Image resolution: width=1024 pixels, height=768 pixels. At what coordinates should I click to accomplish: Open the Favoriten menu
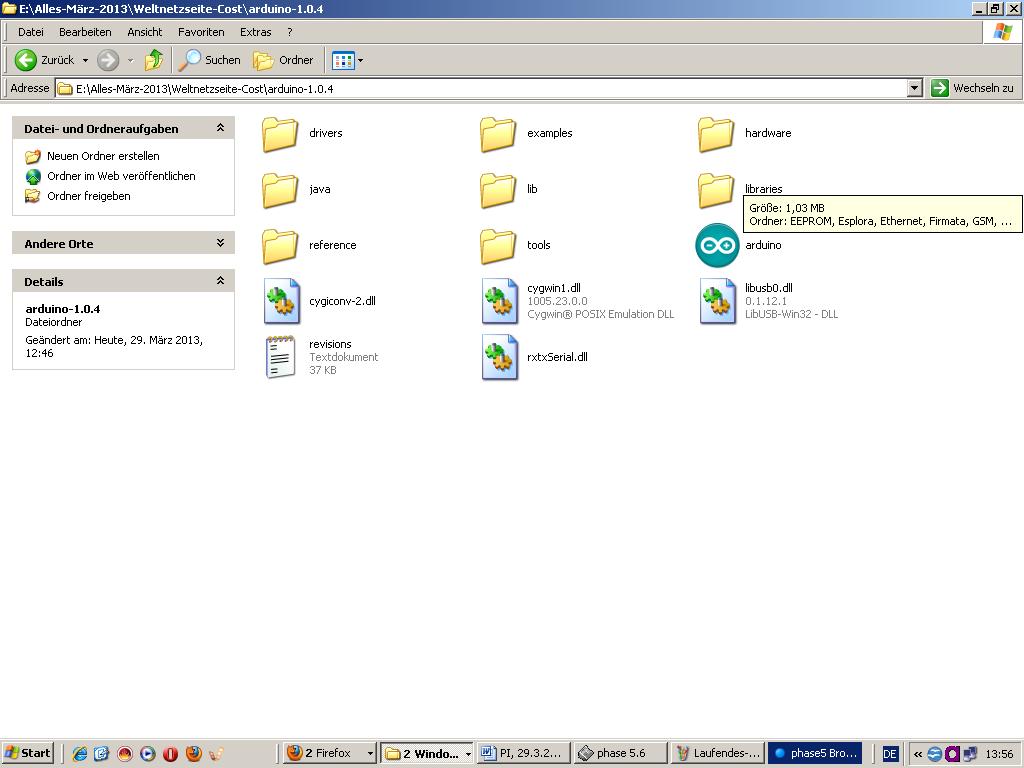click(201, 32)
